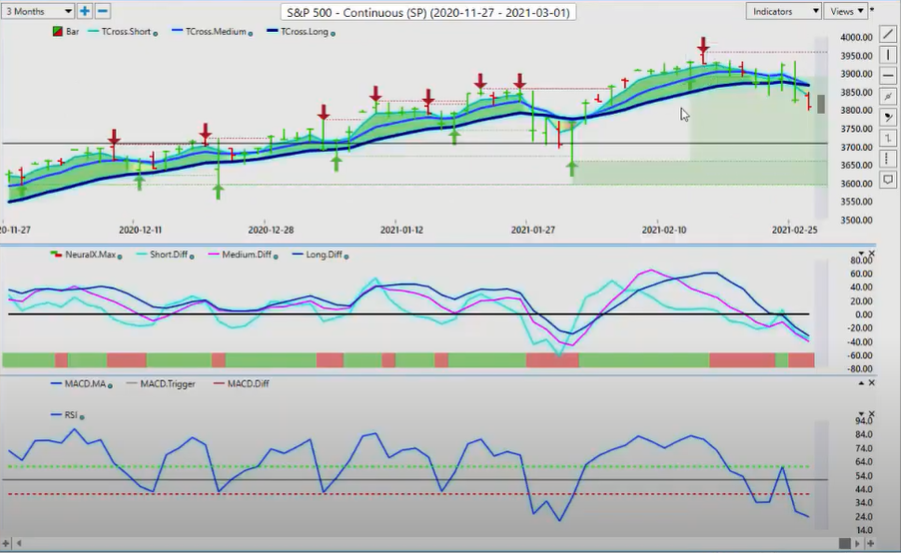Click the crossed-circle drawing tool icon
This screenshot has width=901, height=553.
(x=888, y=96)
